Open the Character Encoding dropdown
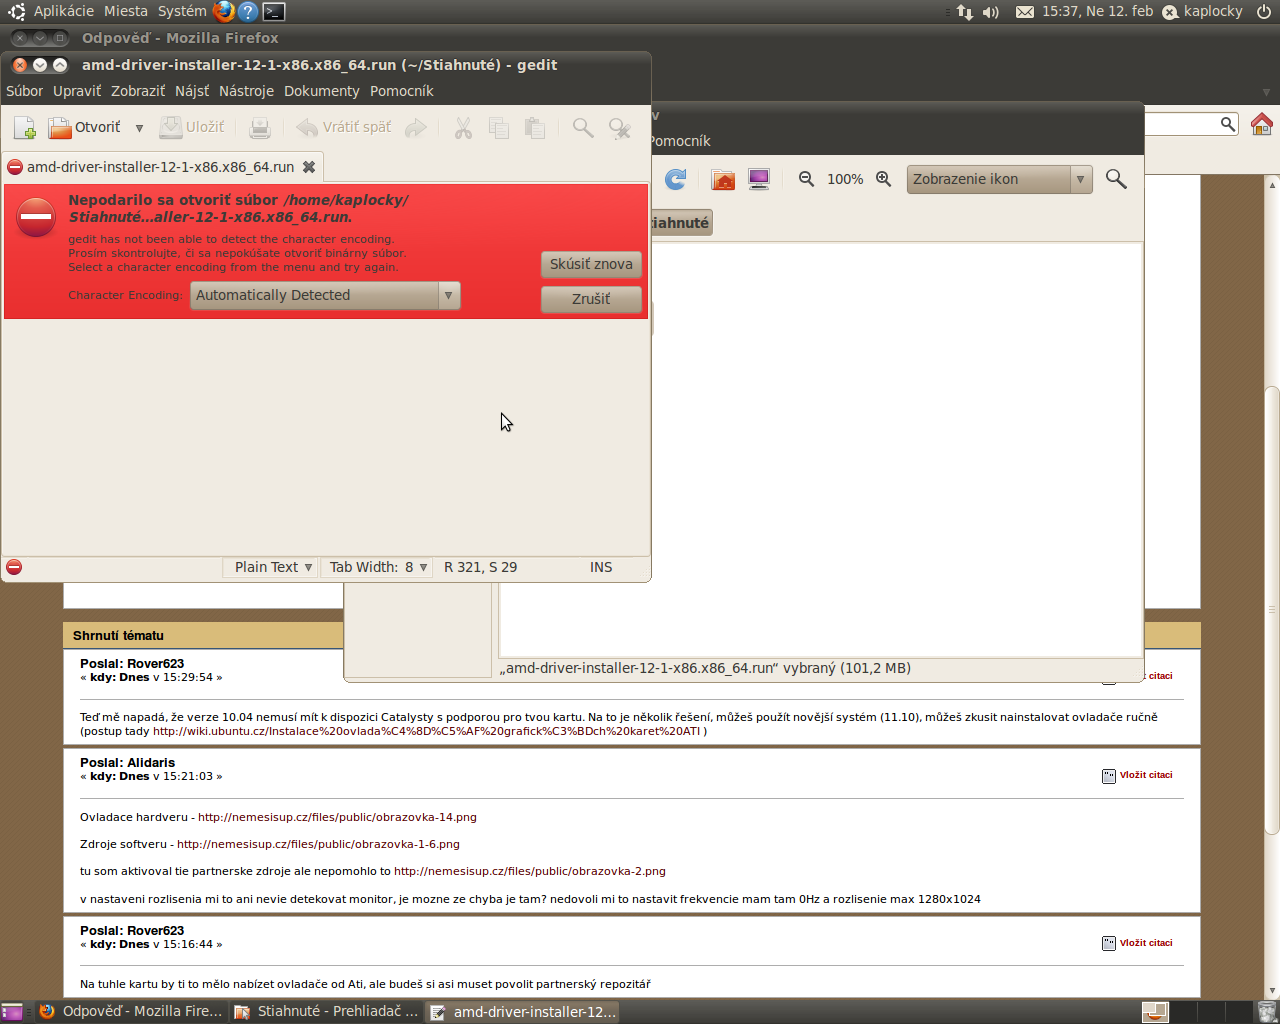Image resolution: width=1280 pixels, height=1024 pixels. 325,295
